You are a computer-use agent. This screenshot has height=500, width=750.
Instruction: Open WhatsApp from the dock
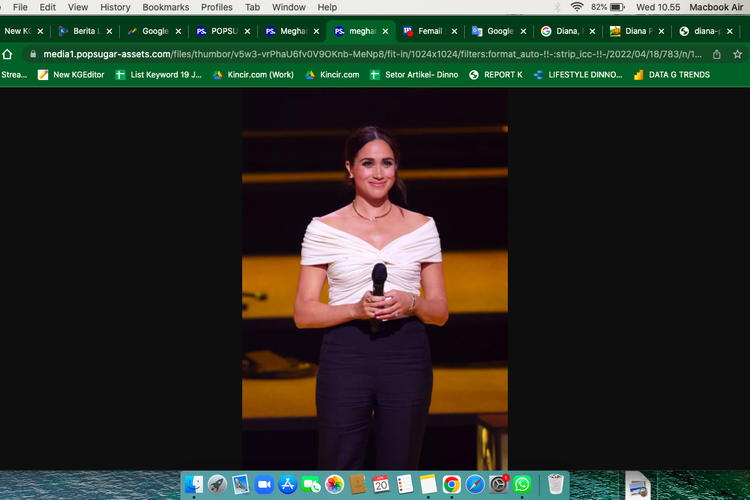point(522,484)
